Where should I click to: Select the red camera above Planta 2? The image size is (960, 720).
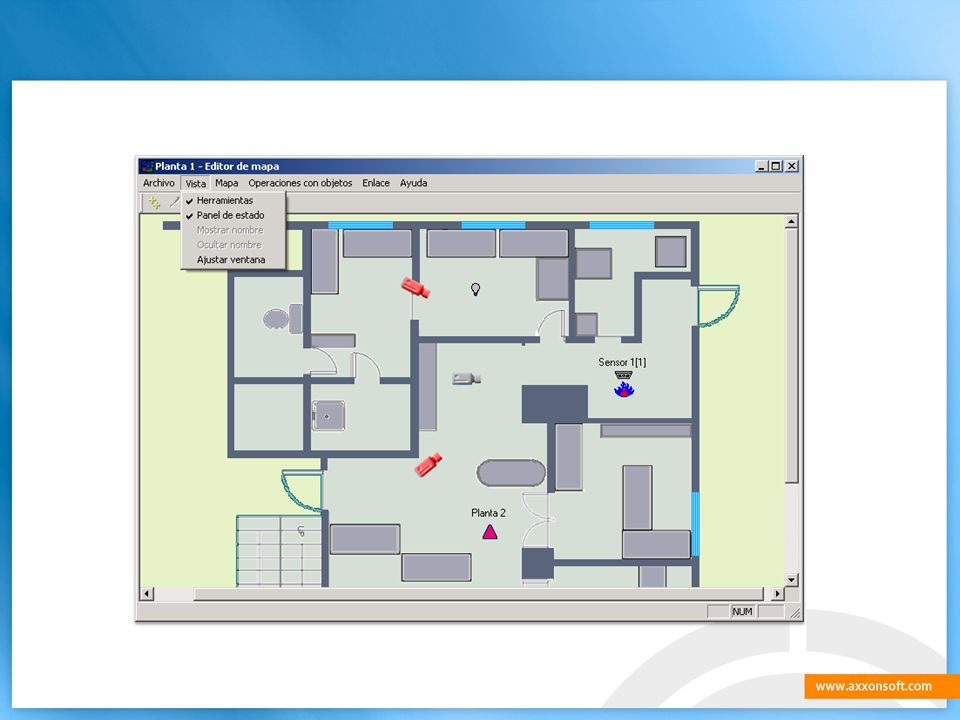pyautogui.click(x=429, y=465)
